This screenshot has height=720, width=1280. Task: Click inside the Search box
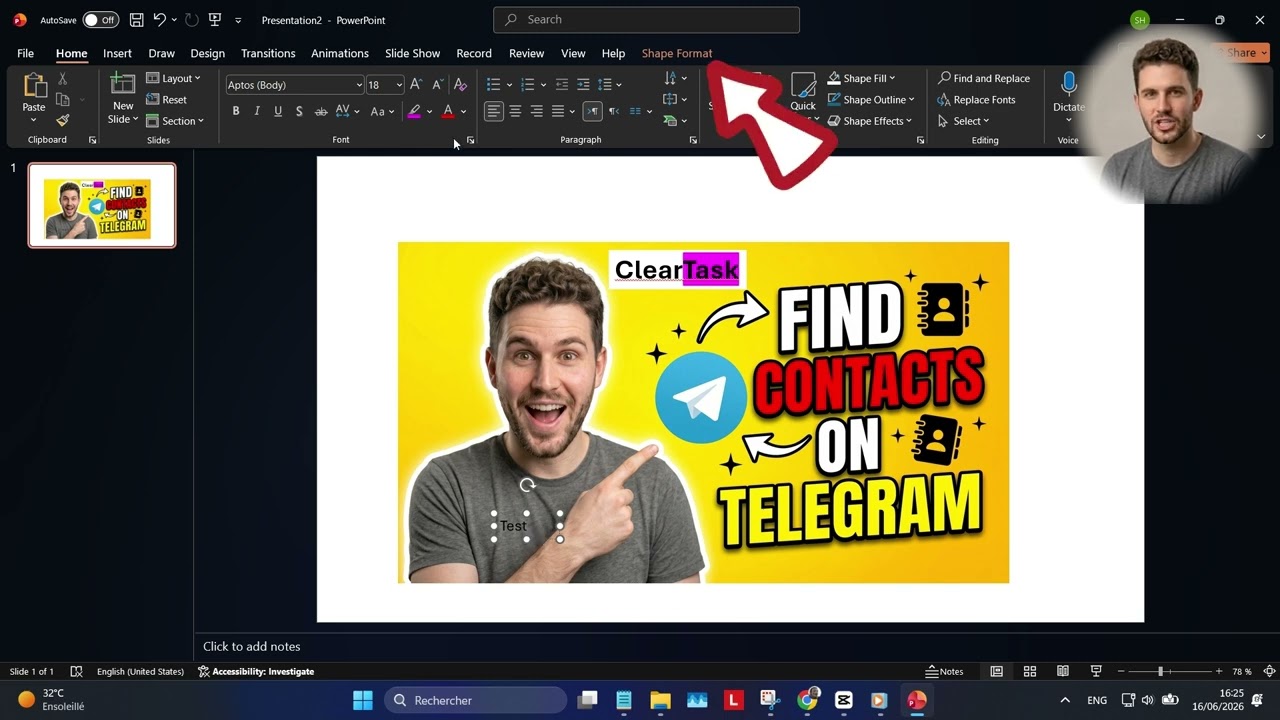point(646,19)
